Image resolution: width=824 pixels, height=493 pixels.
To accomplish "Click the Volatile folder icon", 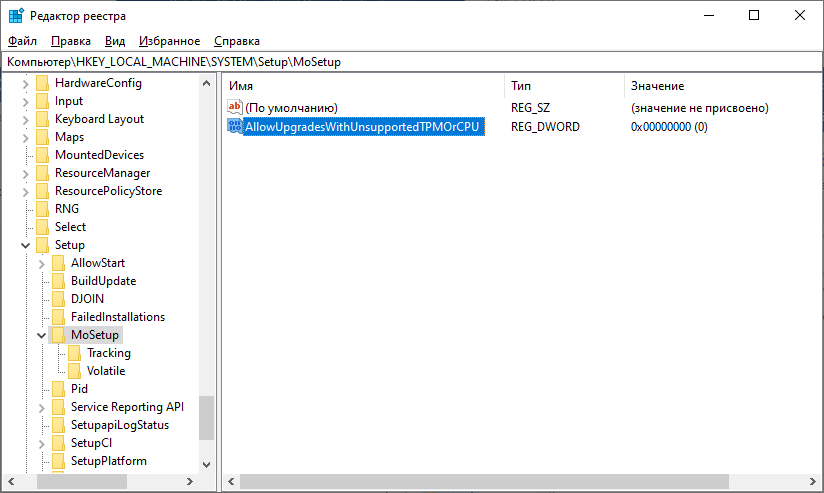I will click(x=74, y=371).
